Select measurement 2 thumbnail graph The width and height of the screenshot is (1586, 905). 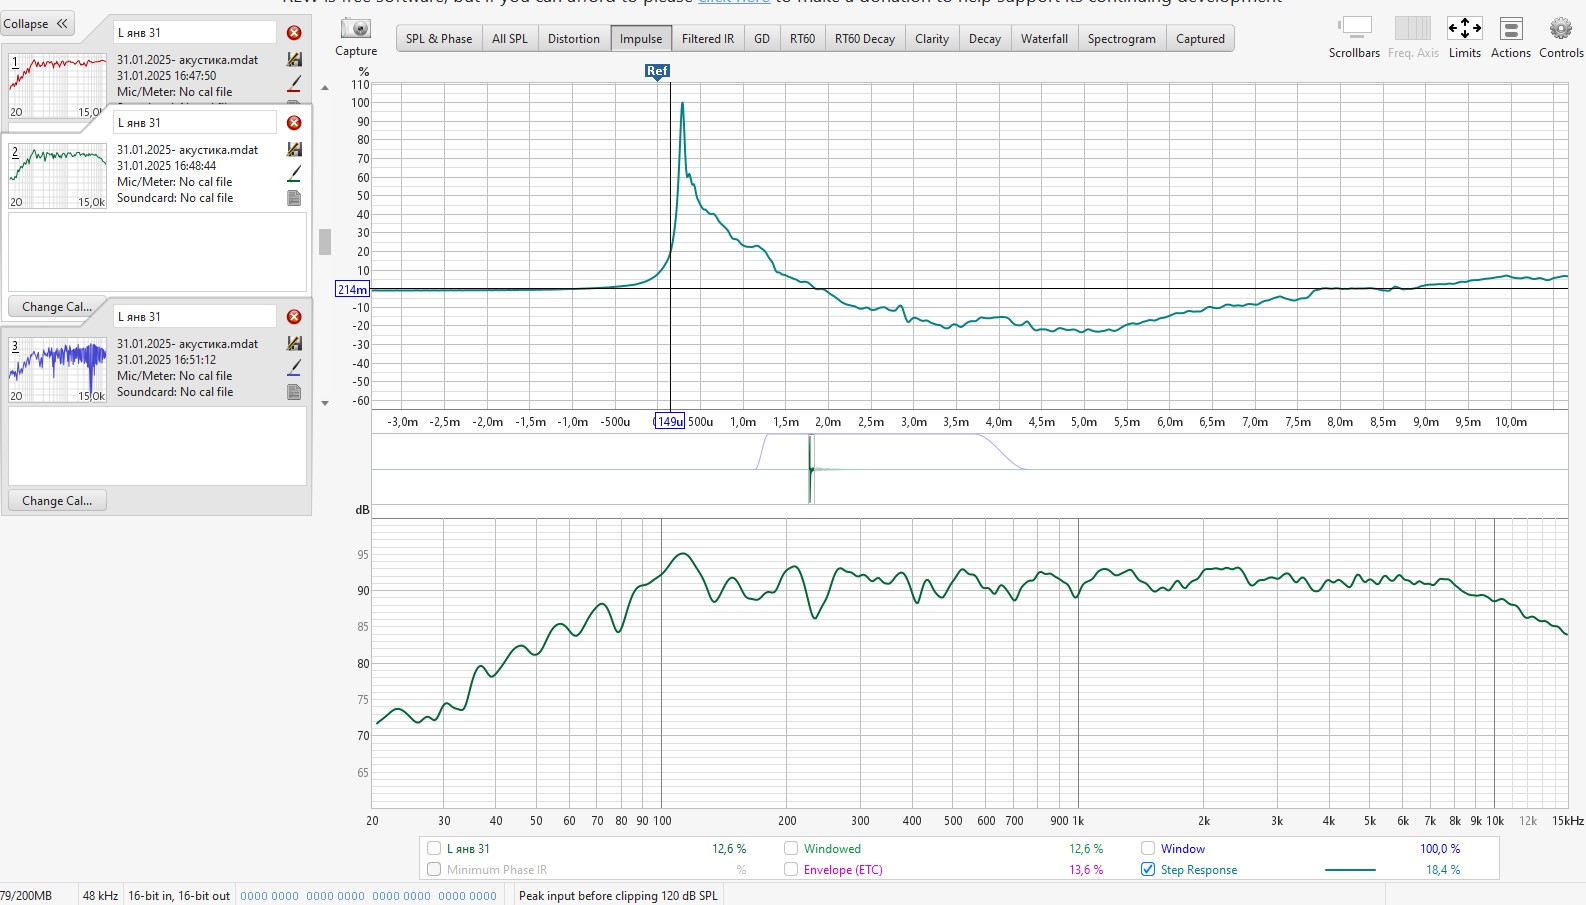pos(58,176)
